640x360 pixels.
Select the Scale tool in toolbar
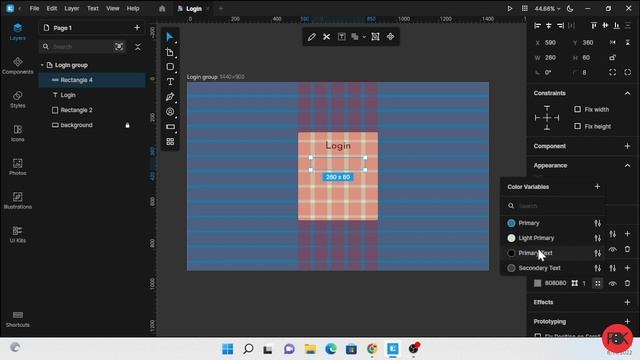pos(170,52)
